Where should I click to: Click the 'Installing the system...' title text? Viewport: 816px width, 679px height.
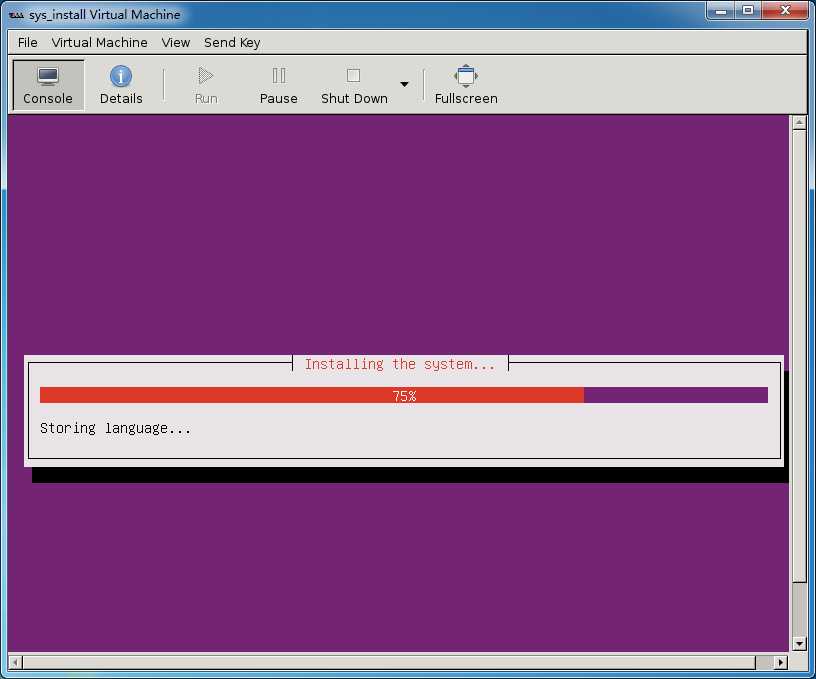tap(400, 364)
